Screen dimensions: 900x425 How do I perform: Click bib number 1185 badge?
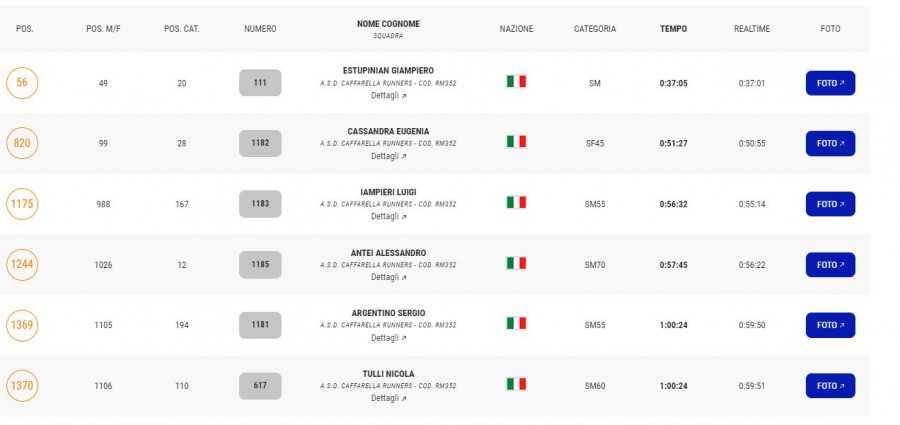coord(260,265)
